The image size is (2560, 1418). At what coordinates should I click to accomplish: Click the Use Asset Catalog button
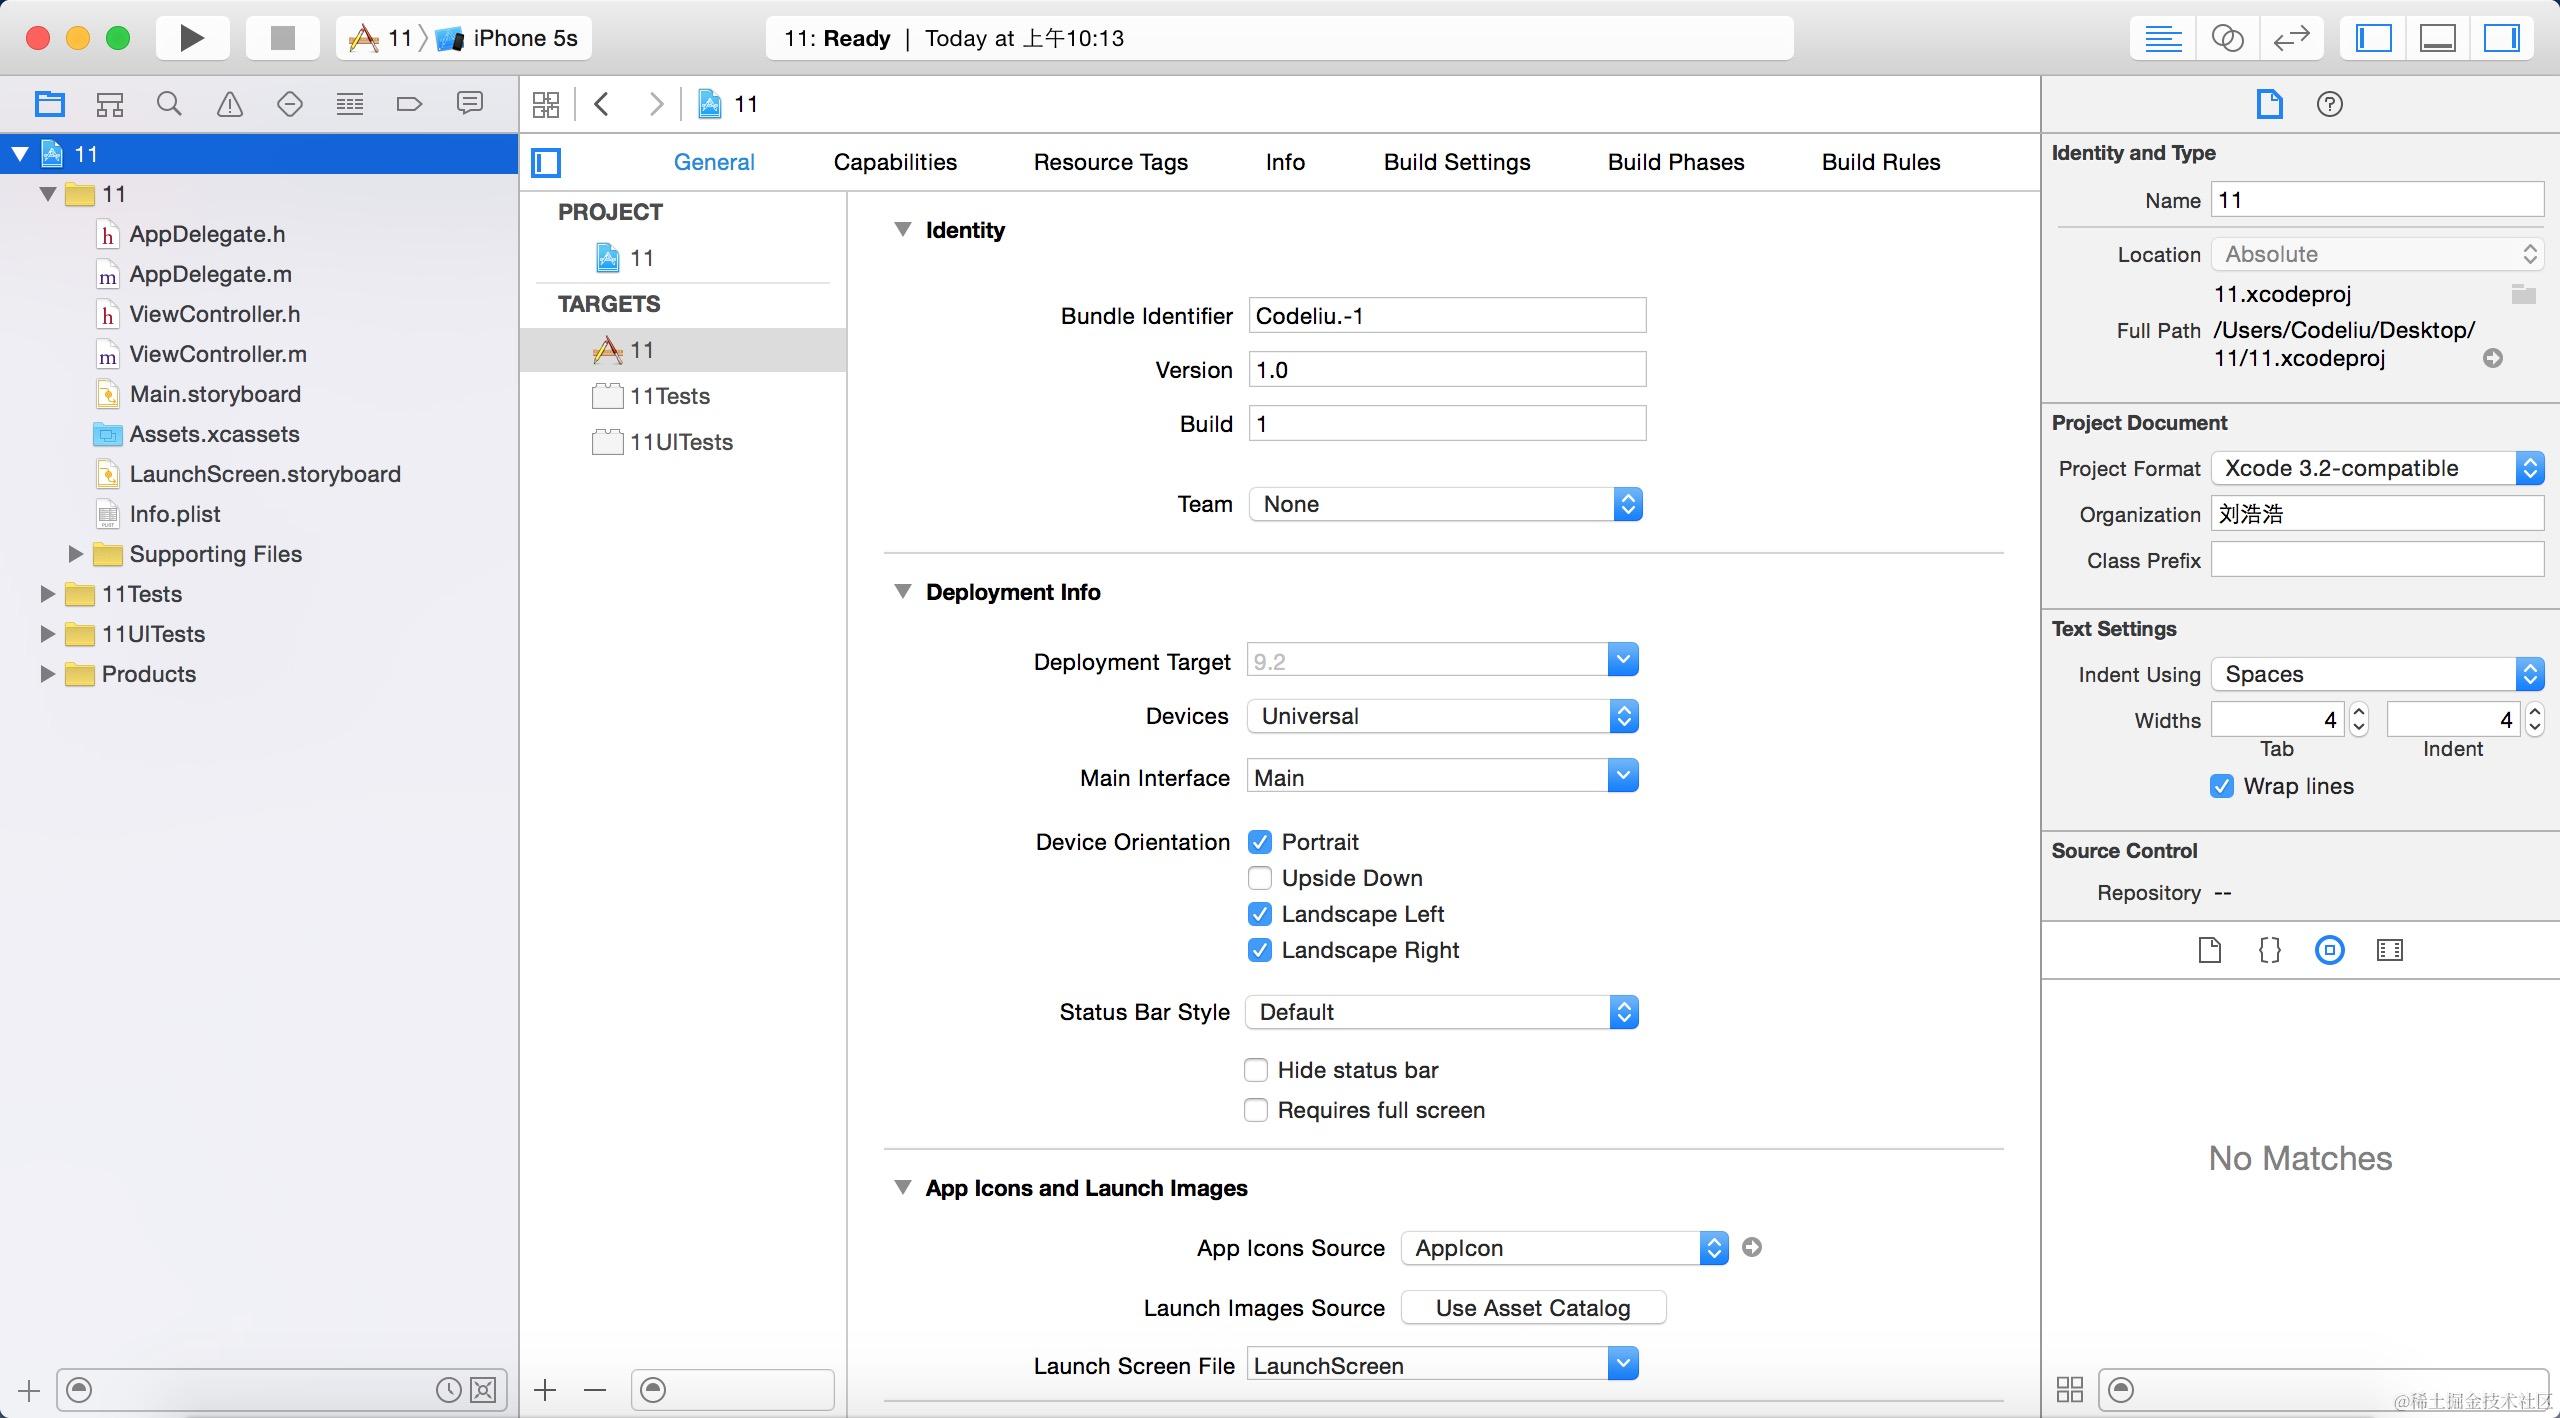pyautogui.click(x=1532, y=1308)
